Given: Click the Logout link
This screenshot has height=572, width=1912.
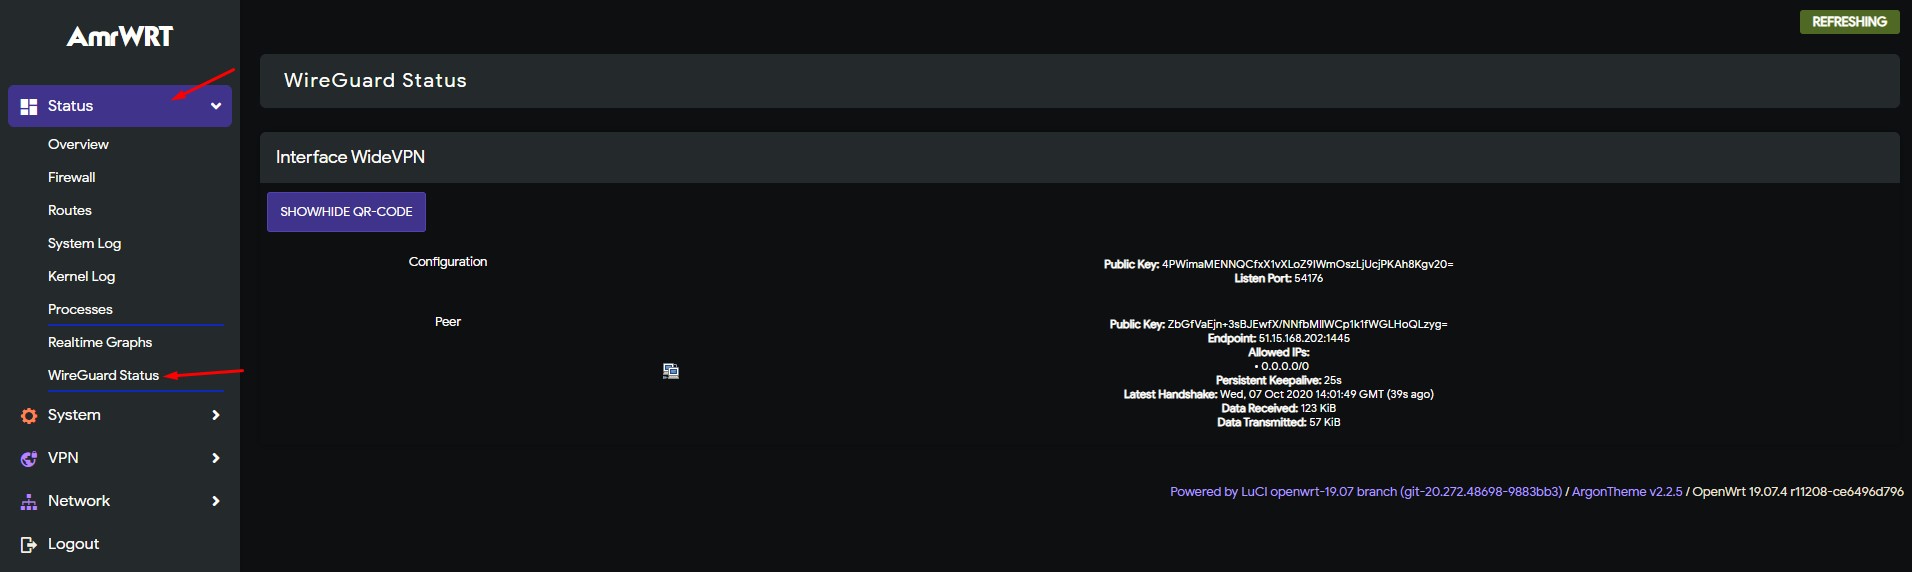Looking at the screenshot, I should 74,544.
